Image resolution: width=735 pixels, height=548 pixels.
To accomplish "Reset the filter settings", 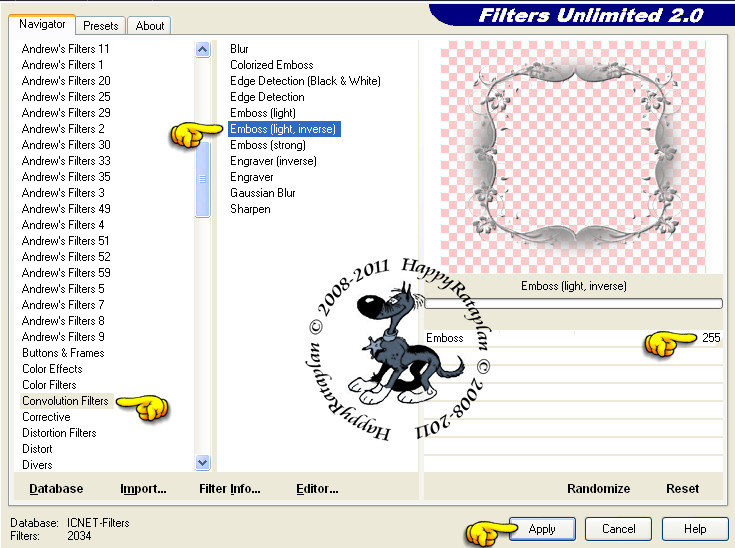I will pyautogui.click(x=682, y=488).
